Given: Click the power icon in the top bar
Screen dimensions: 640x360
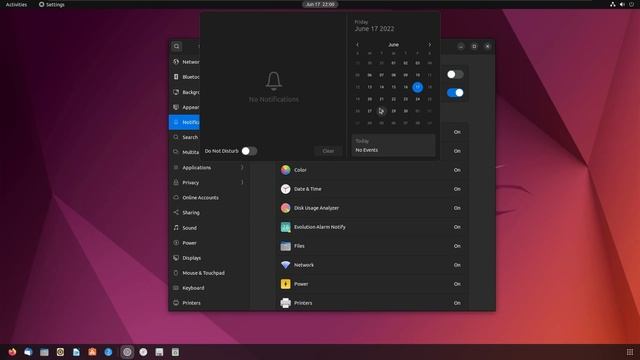Looking at the screenshot, I should [631, 4].
